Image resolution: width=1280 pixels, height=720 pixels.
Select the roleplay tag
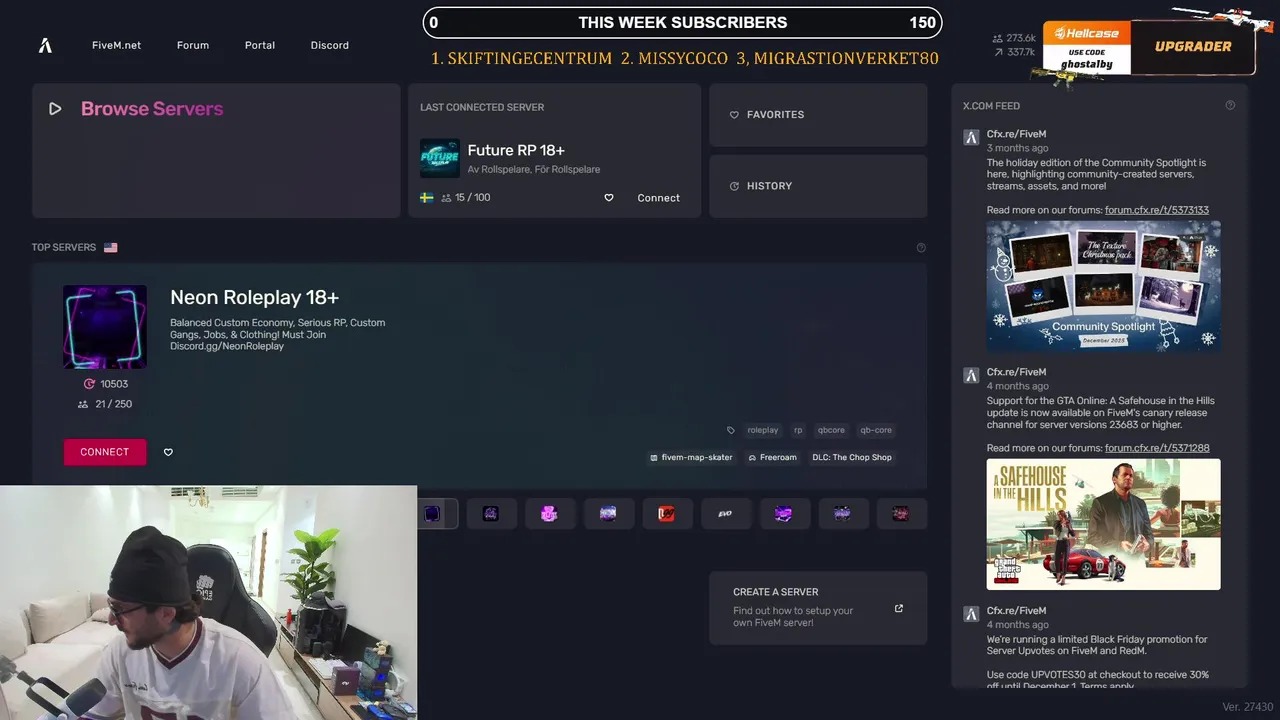tap(763, 430)
